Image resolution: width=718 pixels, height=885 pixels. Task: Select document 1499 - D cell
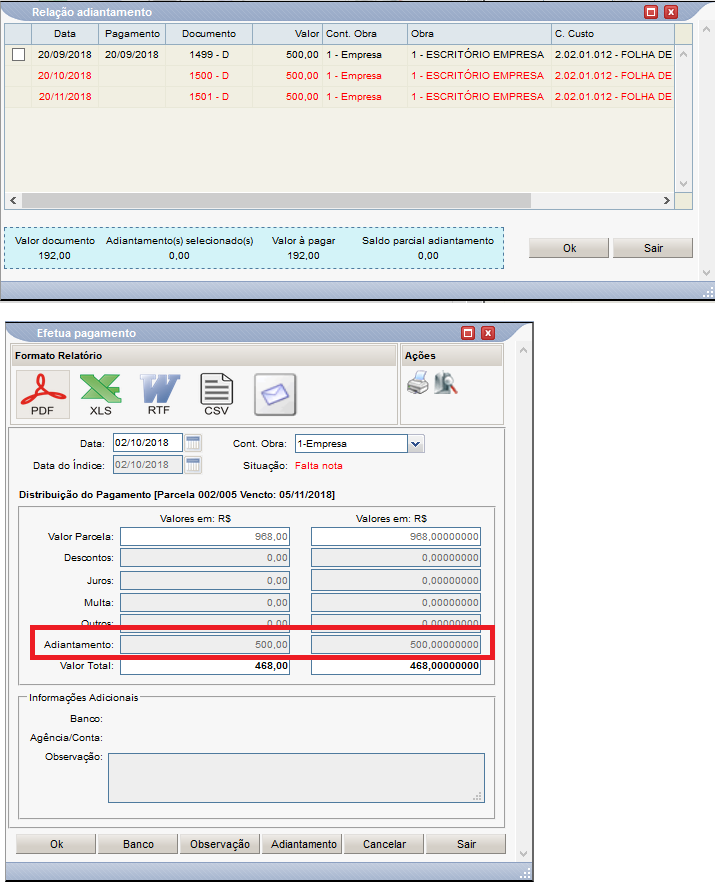[209, 55]
